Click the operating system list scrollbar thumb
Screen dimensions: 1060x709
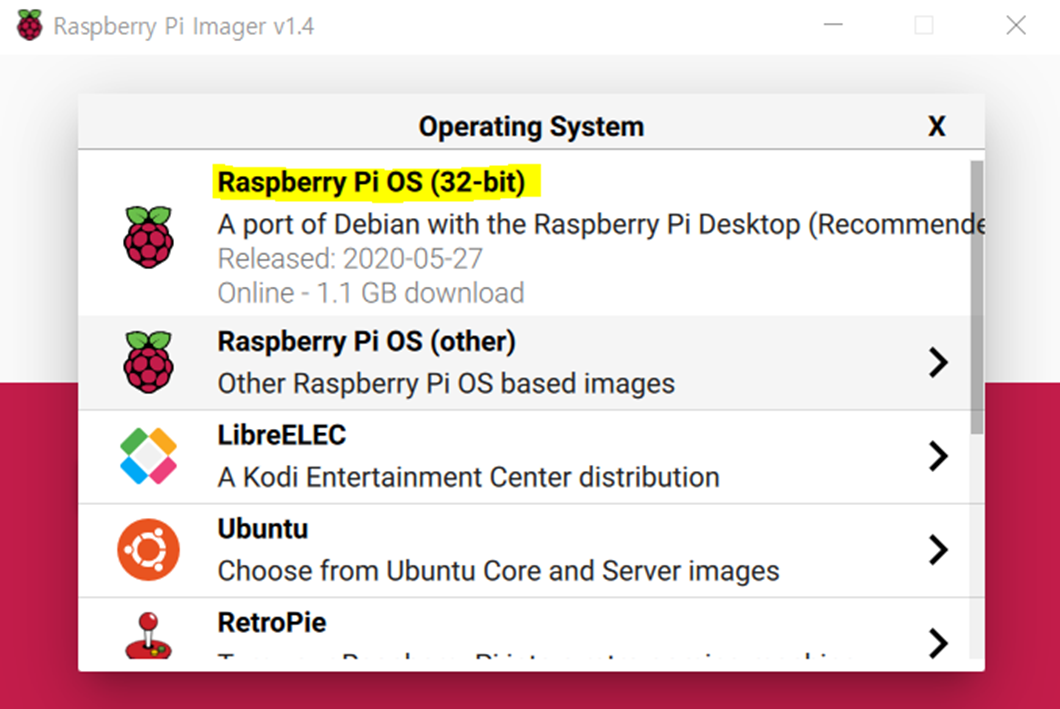point(977,297)
